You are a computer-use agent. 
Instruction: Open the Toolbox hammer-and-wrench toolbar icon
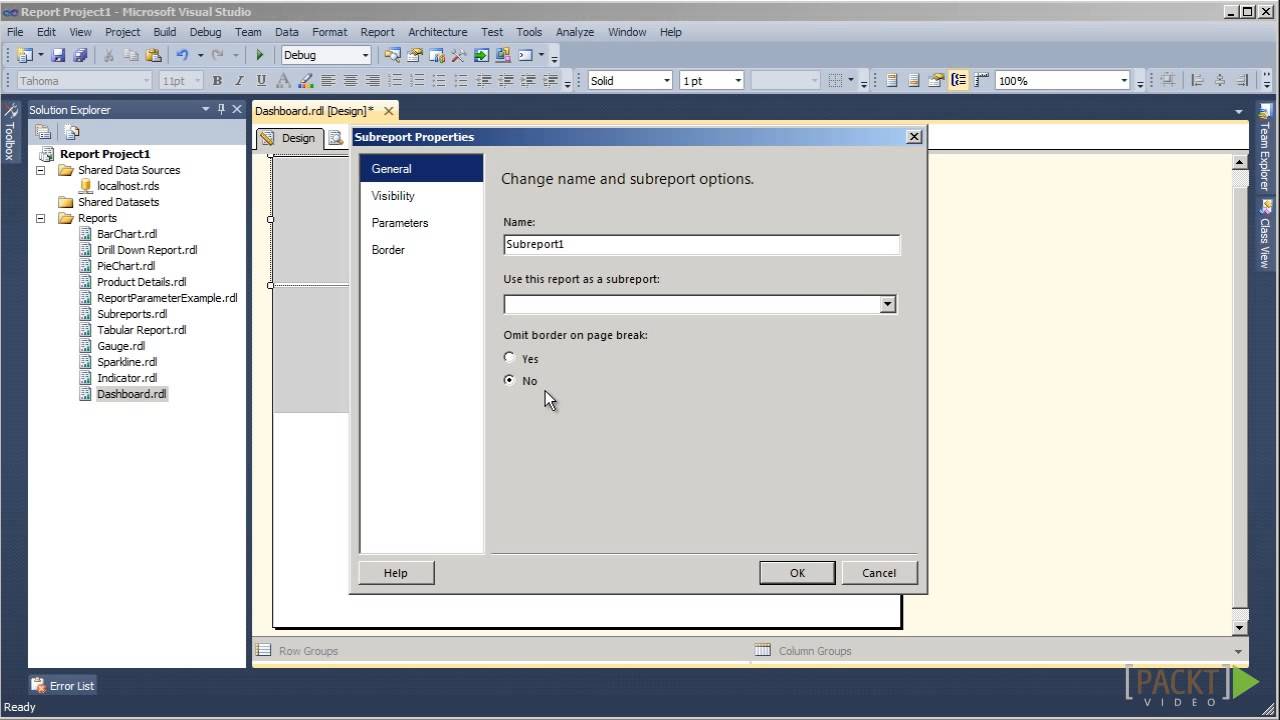coord(459,56)
